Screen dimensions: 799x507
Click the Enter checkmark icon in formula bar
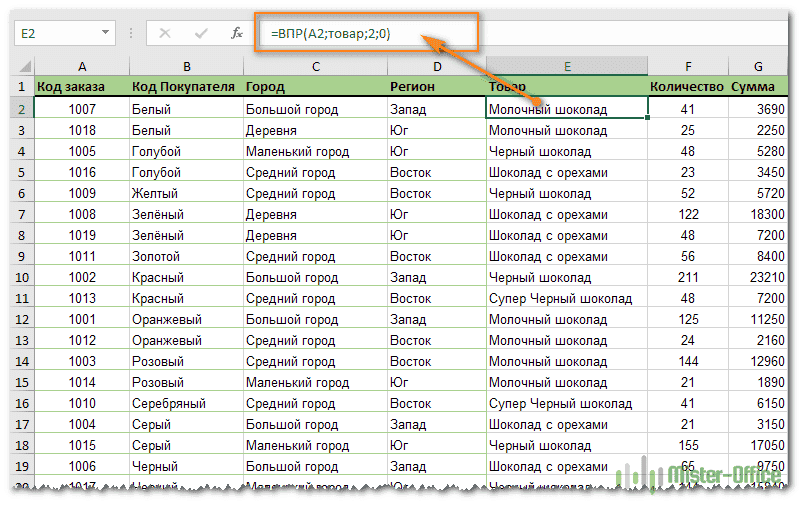click(x=201, y=33)
